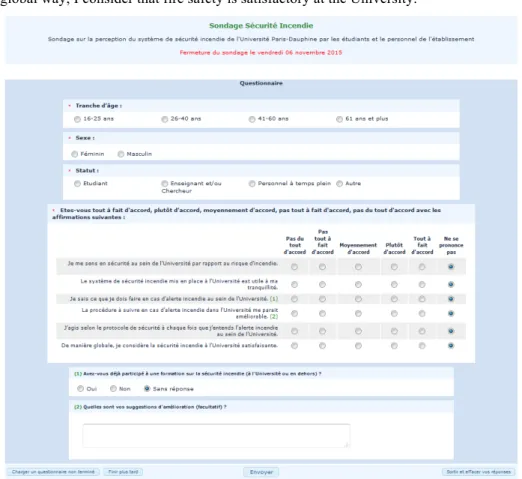Click the Ne se prononce pas column header
522x479 pixels.
[x=451, y=245]
